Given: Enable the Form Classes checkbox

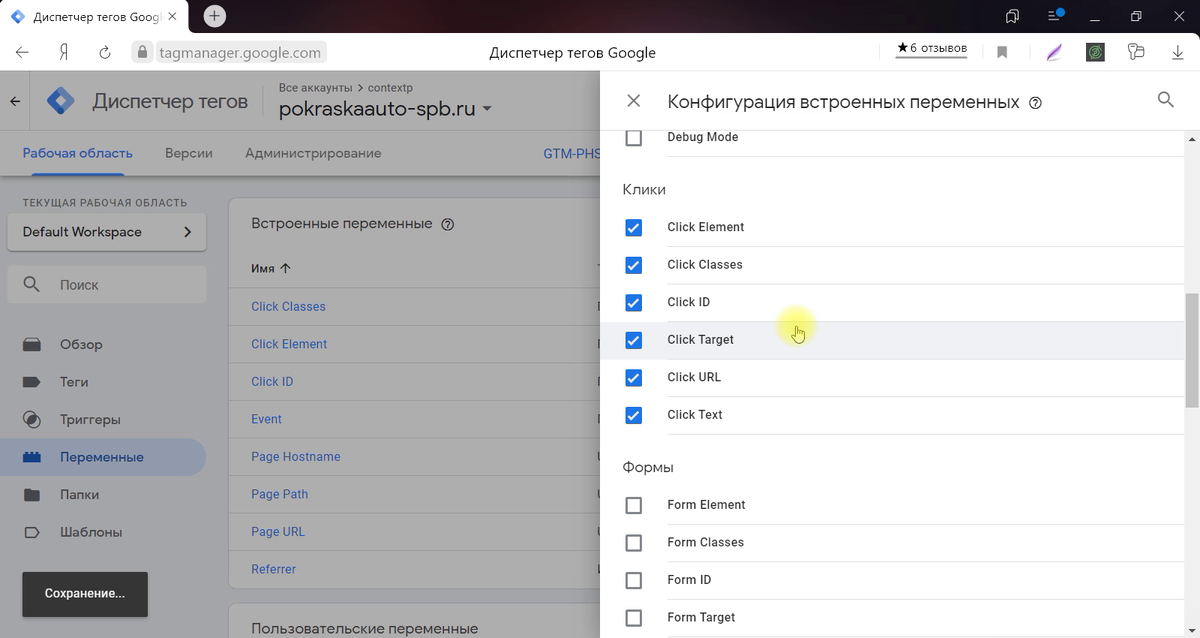Looking at the screenshot, I should (x=633, y=542).
